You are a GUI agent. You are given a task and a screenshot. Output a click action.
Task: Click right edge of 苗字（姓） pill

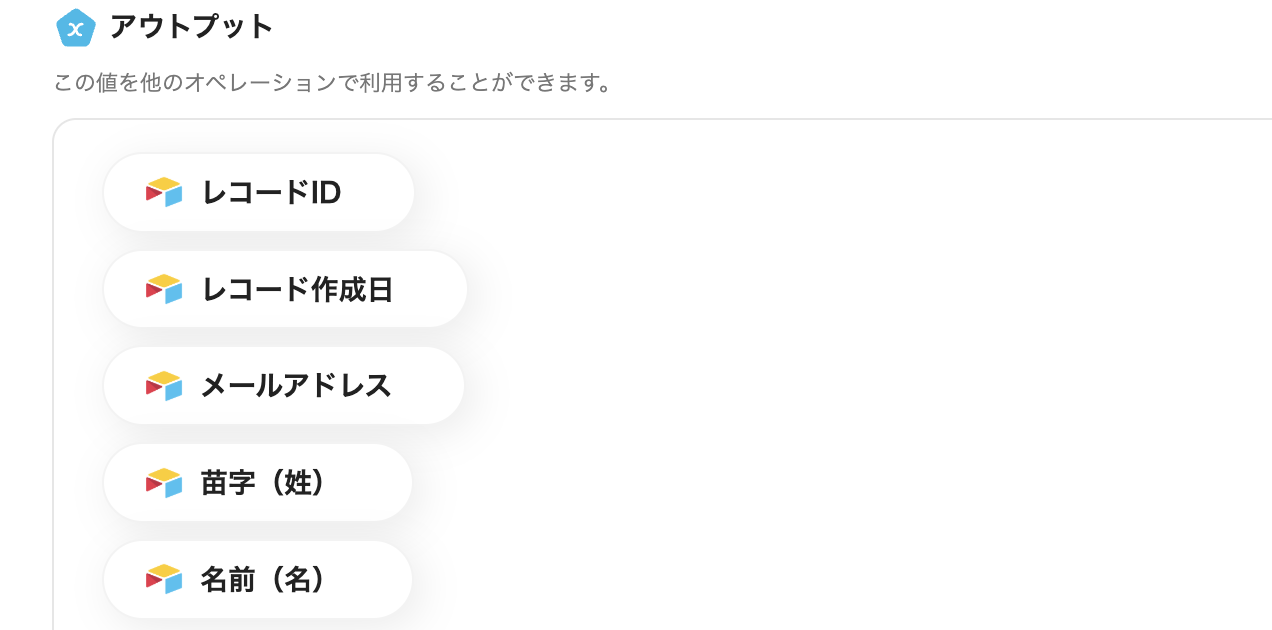tap(396, 483)
